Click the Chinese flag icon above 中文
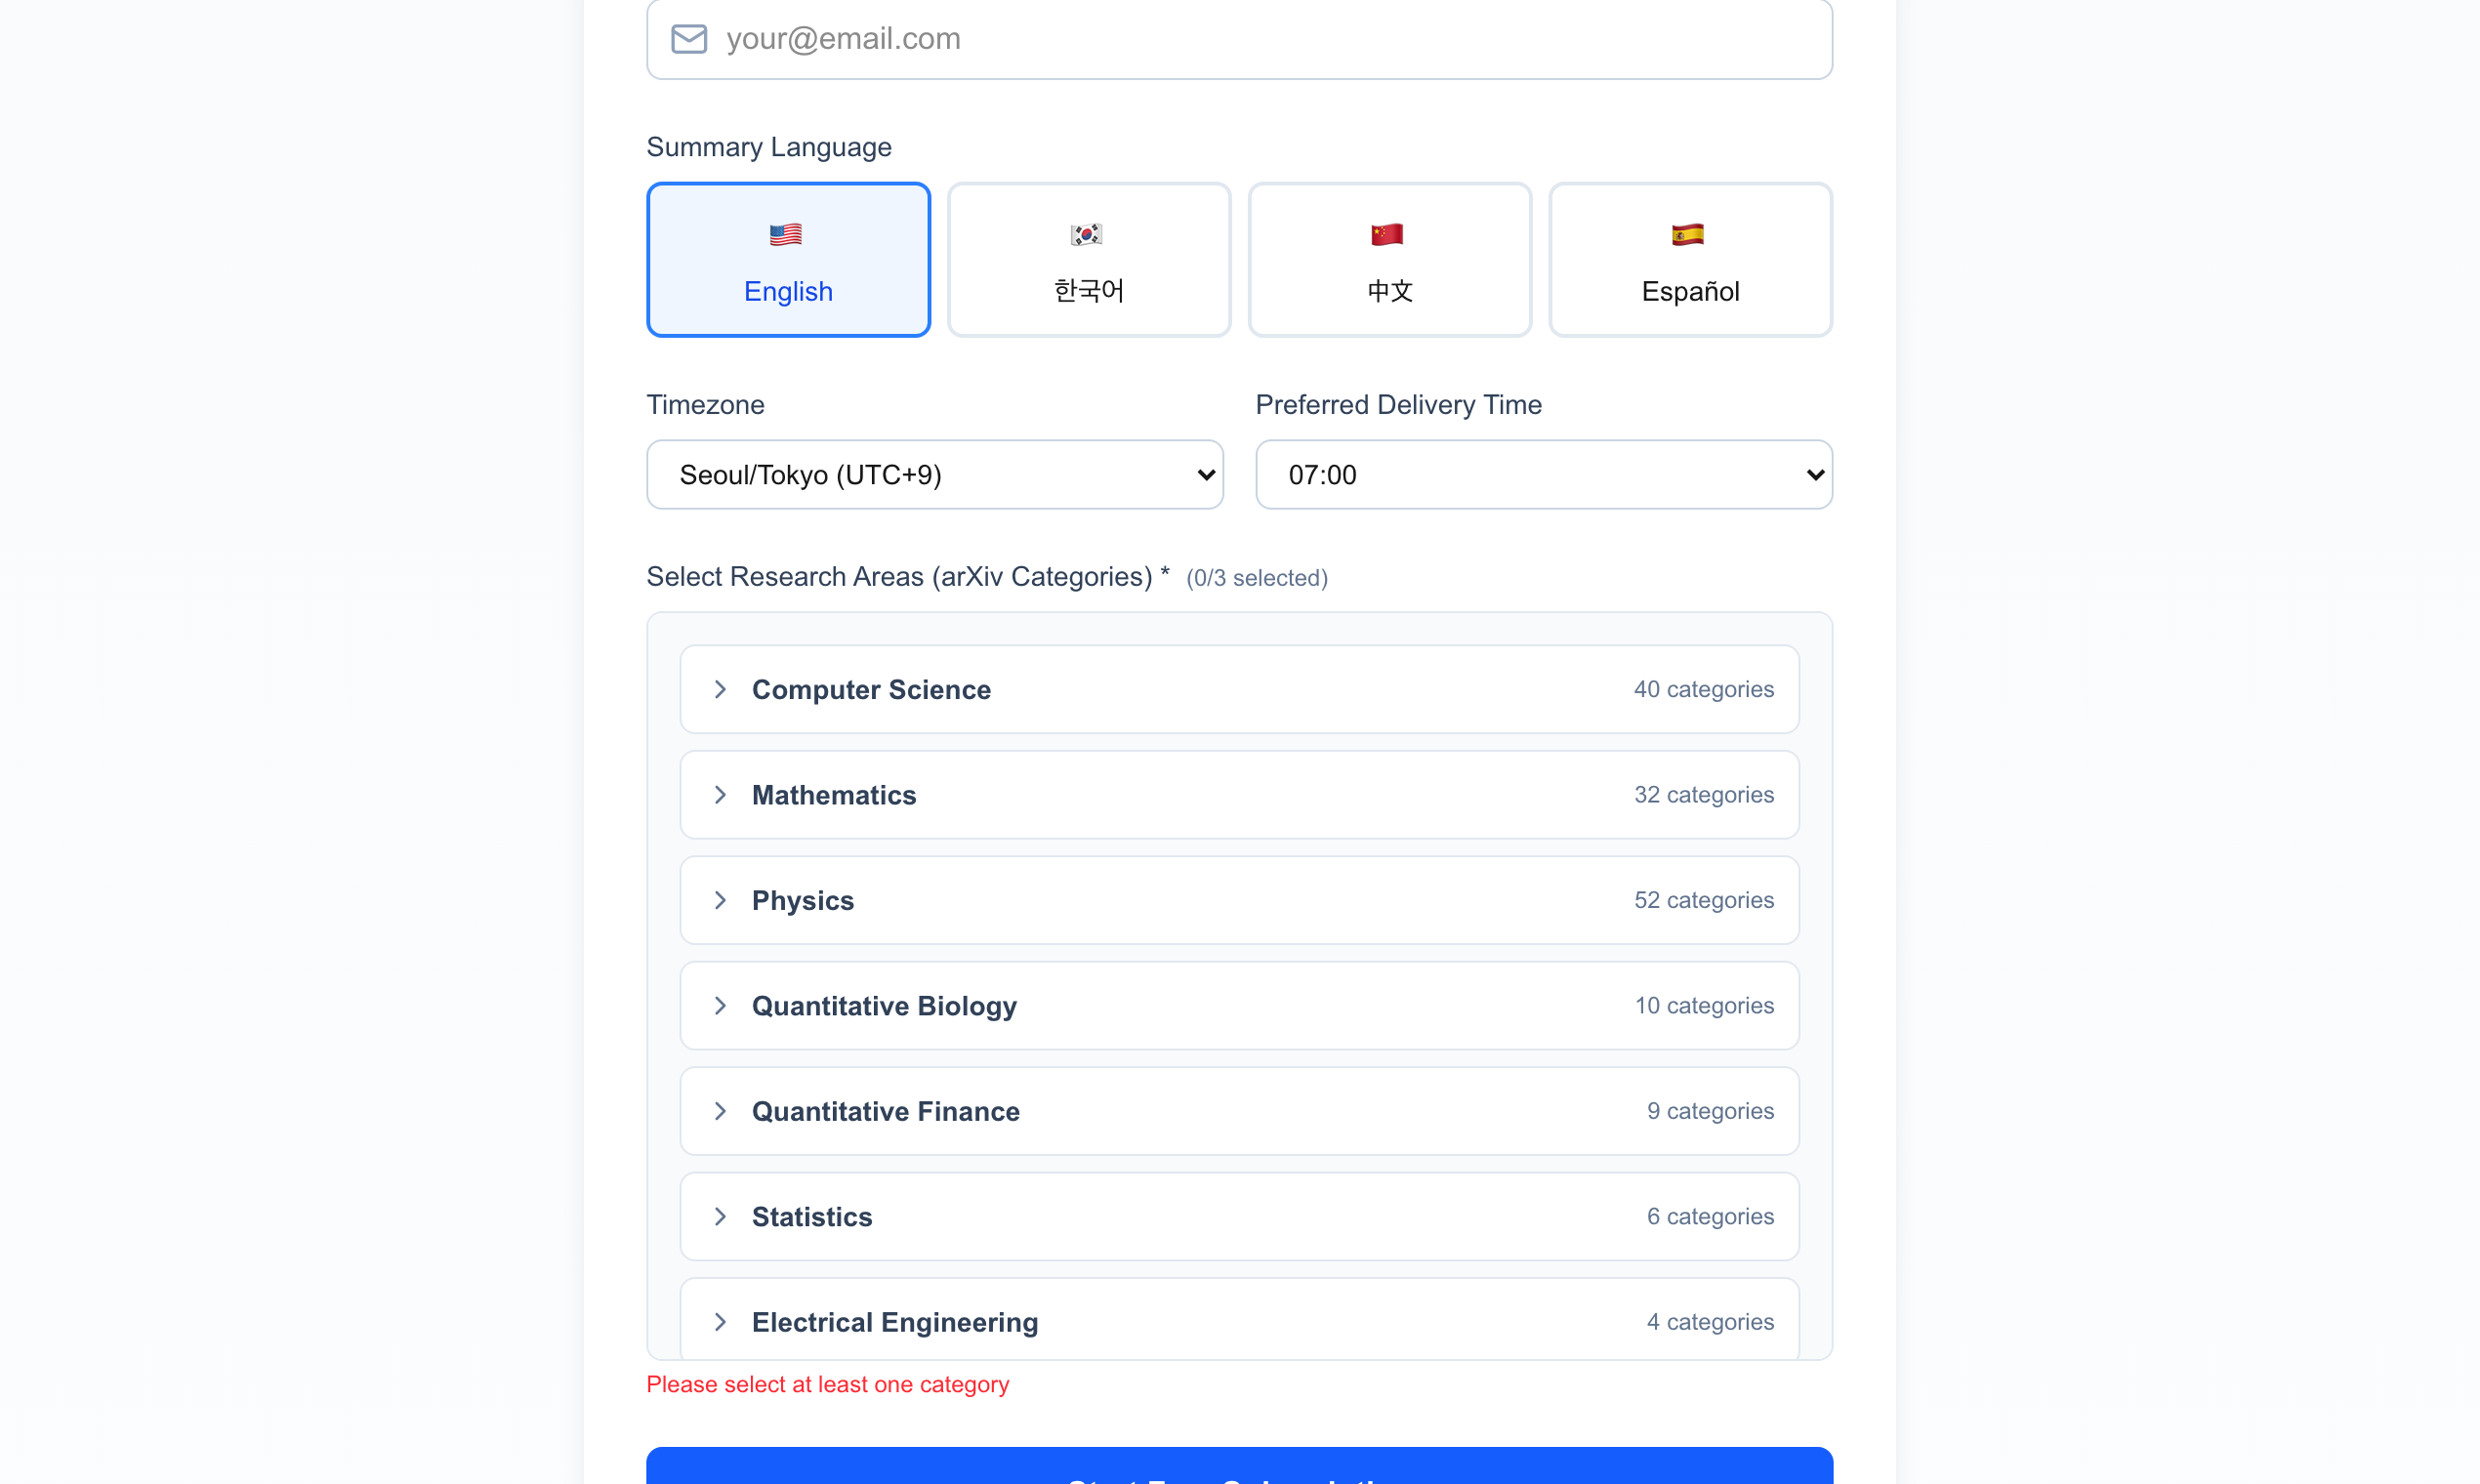Viewport: 2480px width, 1484px height. (x=1388, y=233)
